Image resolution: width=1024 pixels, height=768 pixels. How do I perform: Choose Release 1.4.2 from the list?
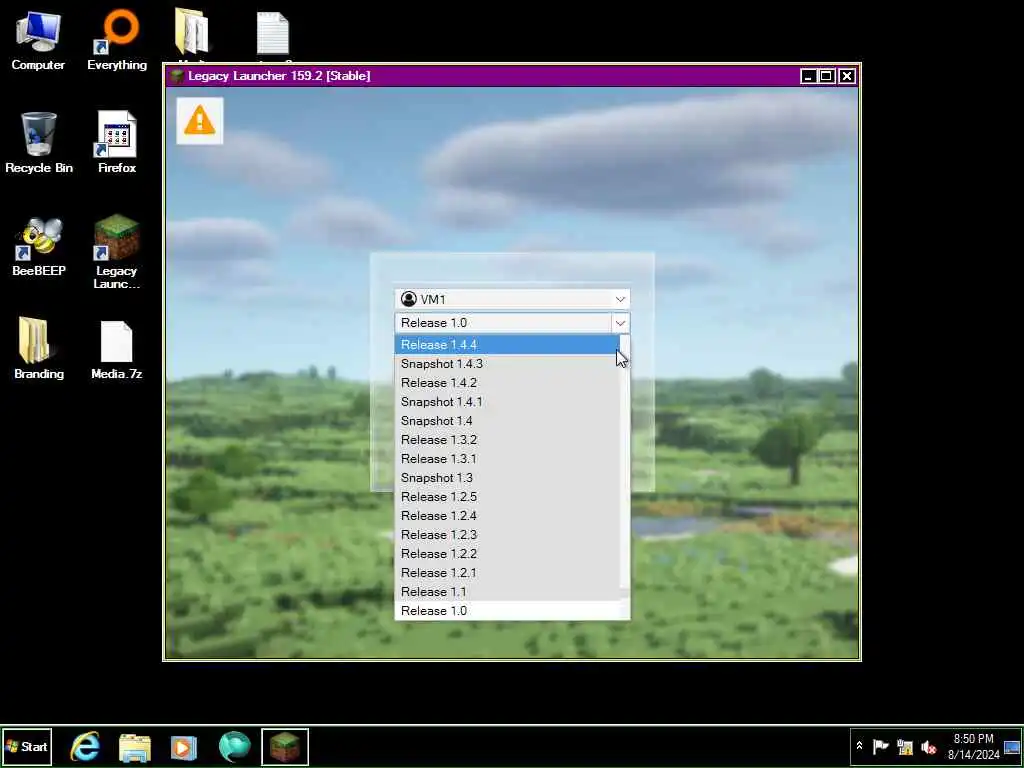click(x=507, y=383)
